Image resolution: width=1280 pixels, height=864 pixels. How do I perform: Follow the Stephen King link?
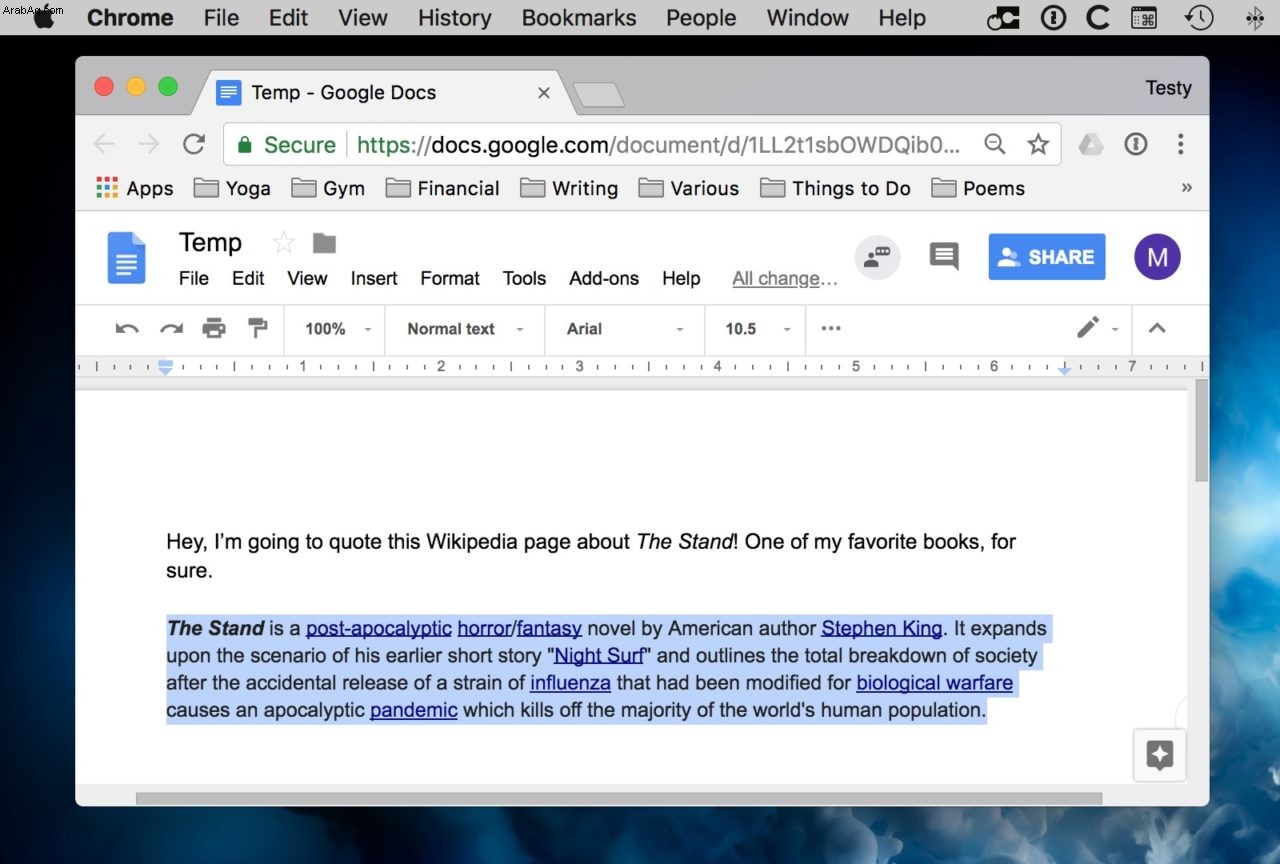882,628
